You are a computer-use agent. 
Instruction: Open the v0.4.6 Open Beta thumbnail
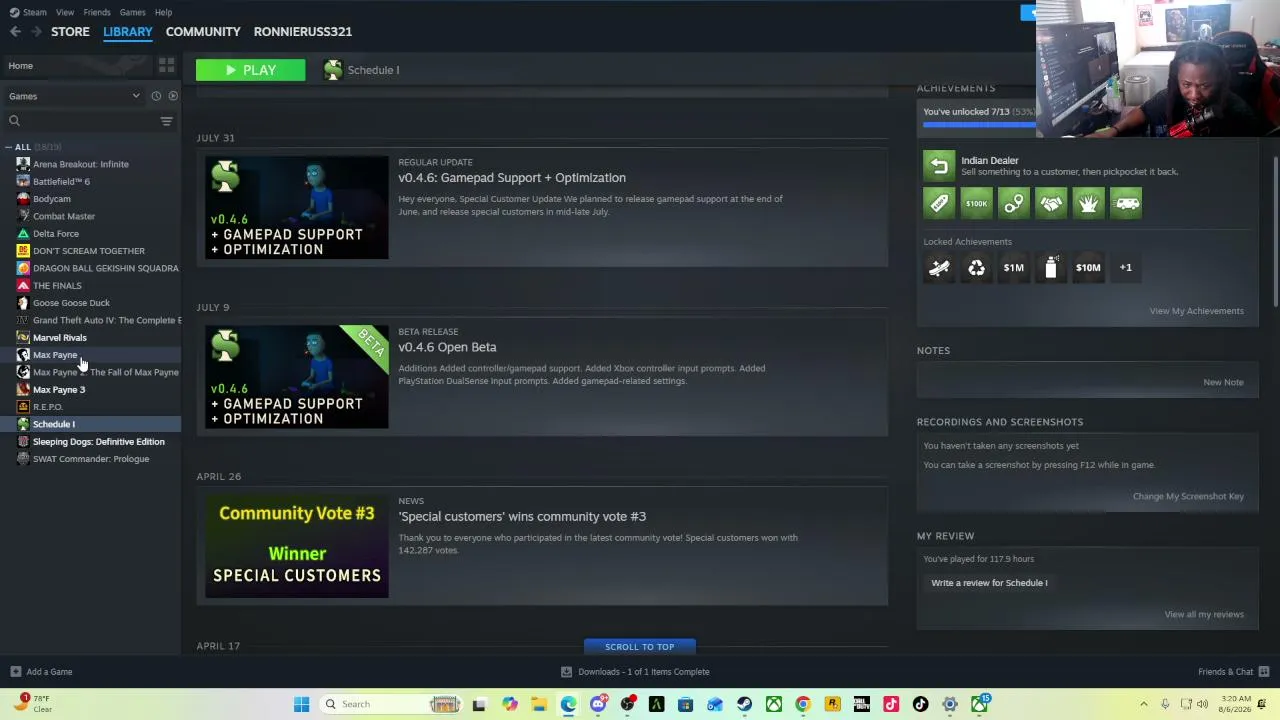[297, 377]
